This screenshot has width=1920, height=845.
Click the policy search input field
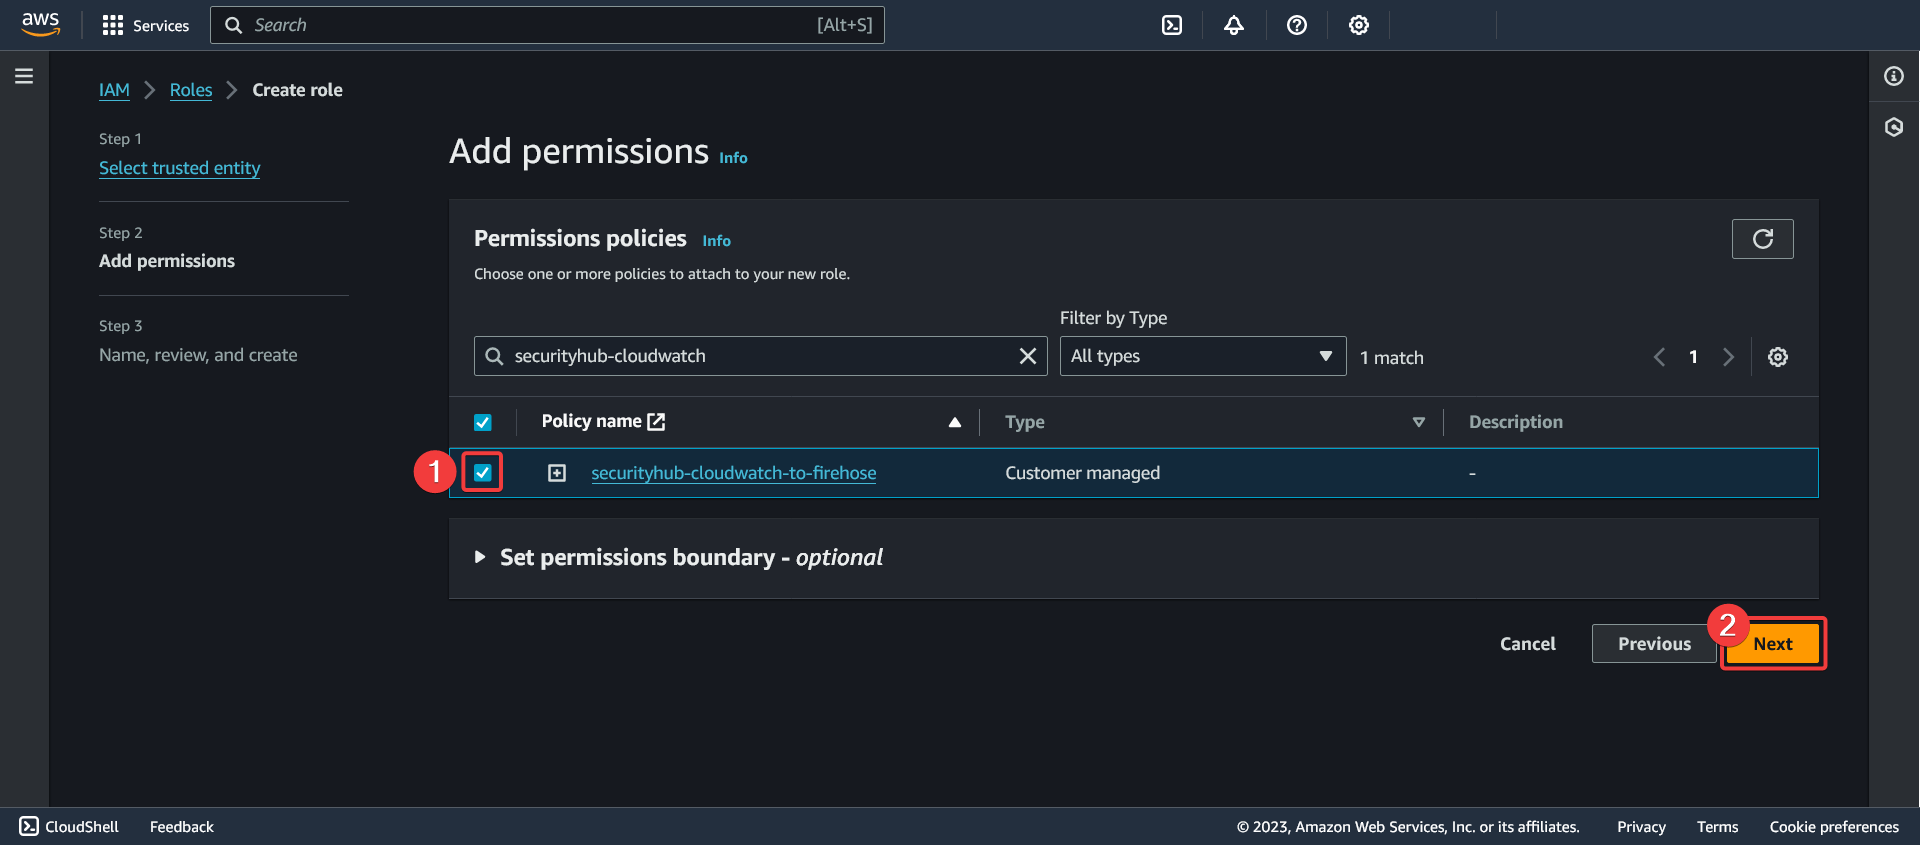point(760,356)
